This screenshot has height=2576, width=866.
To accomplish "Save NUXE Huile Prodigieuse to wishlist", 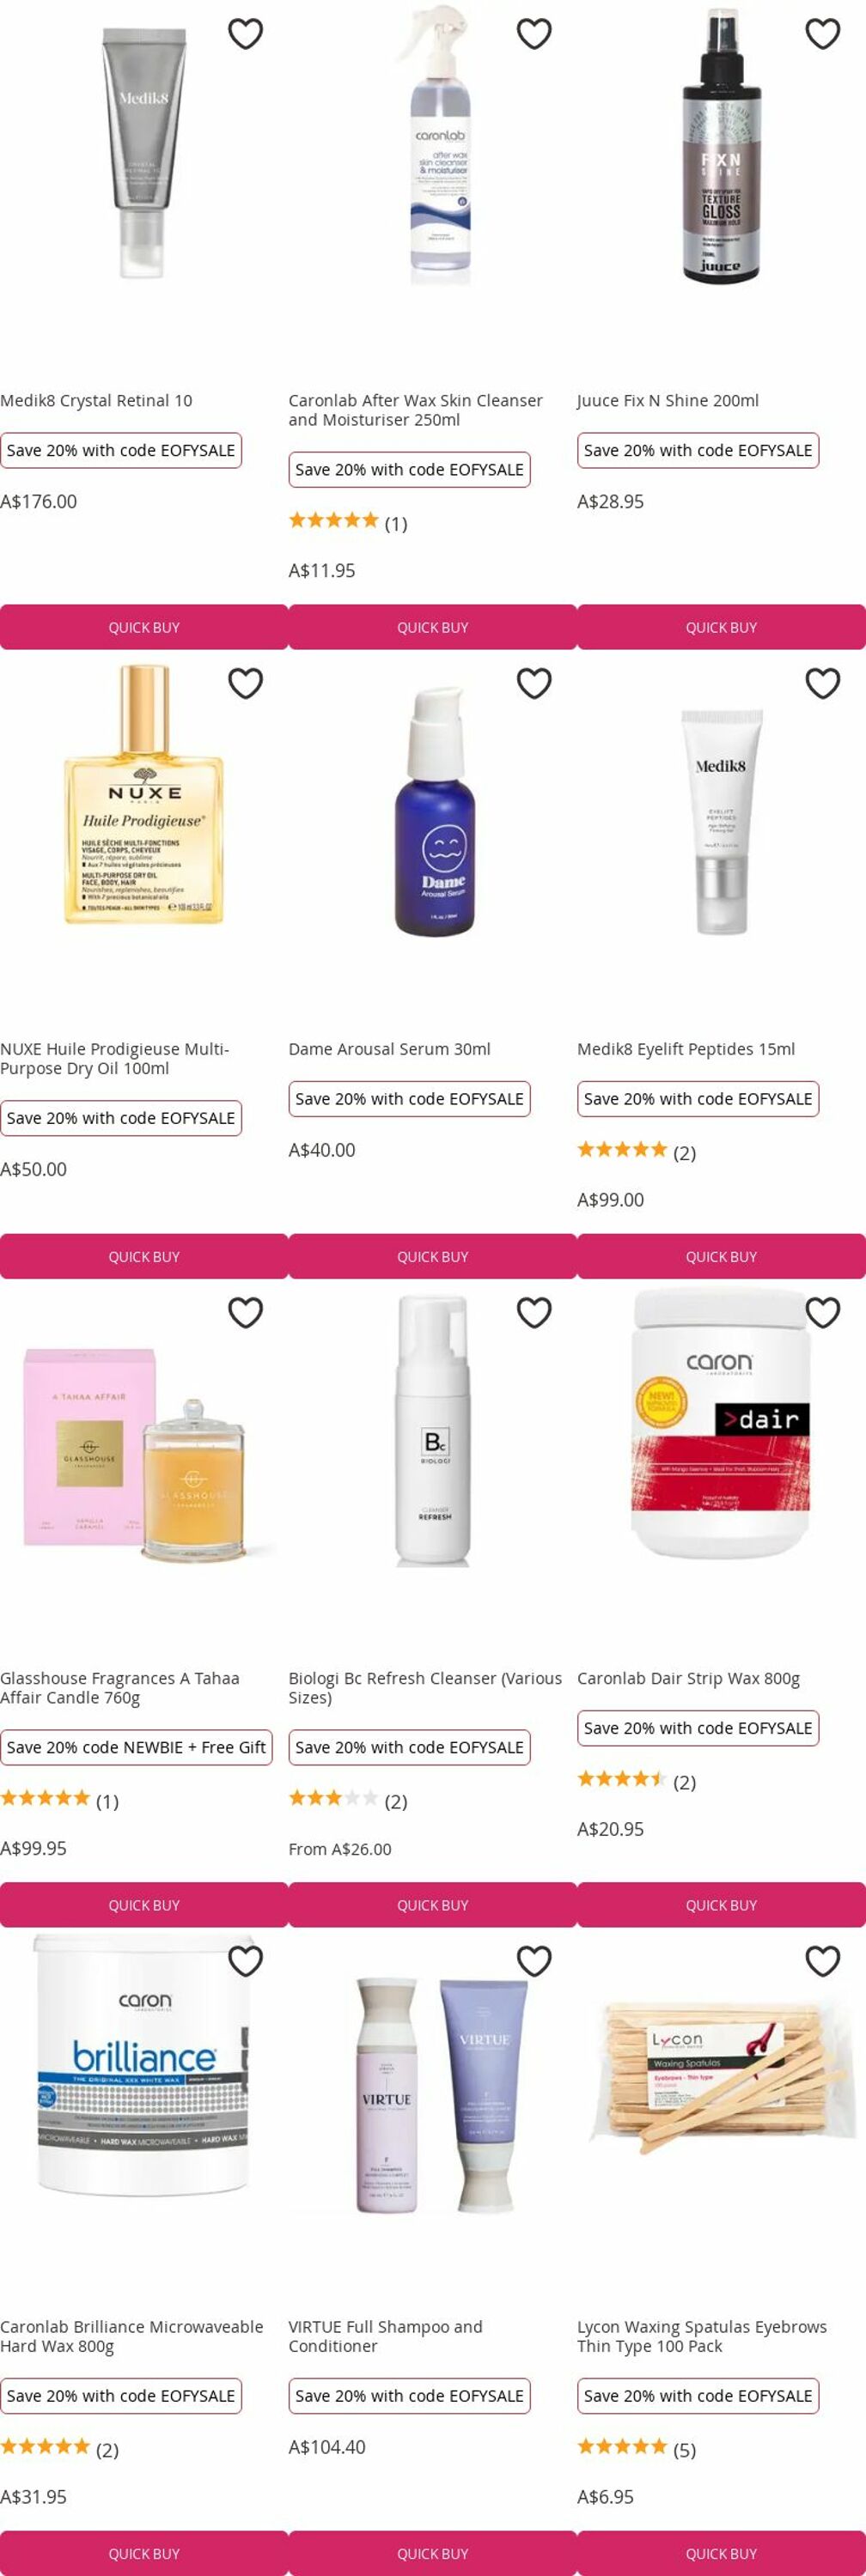I will (x=245, y=683).
